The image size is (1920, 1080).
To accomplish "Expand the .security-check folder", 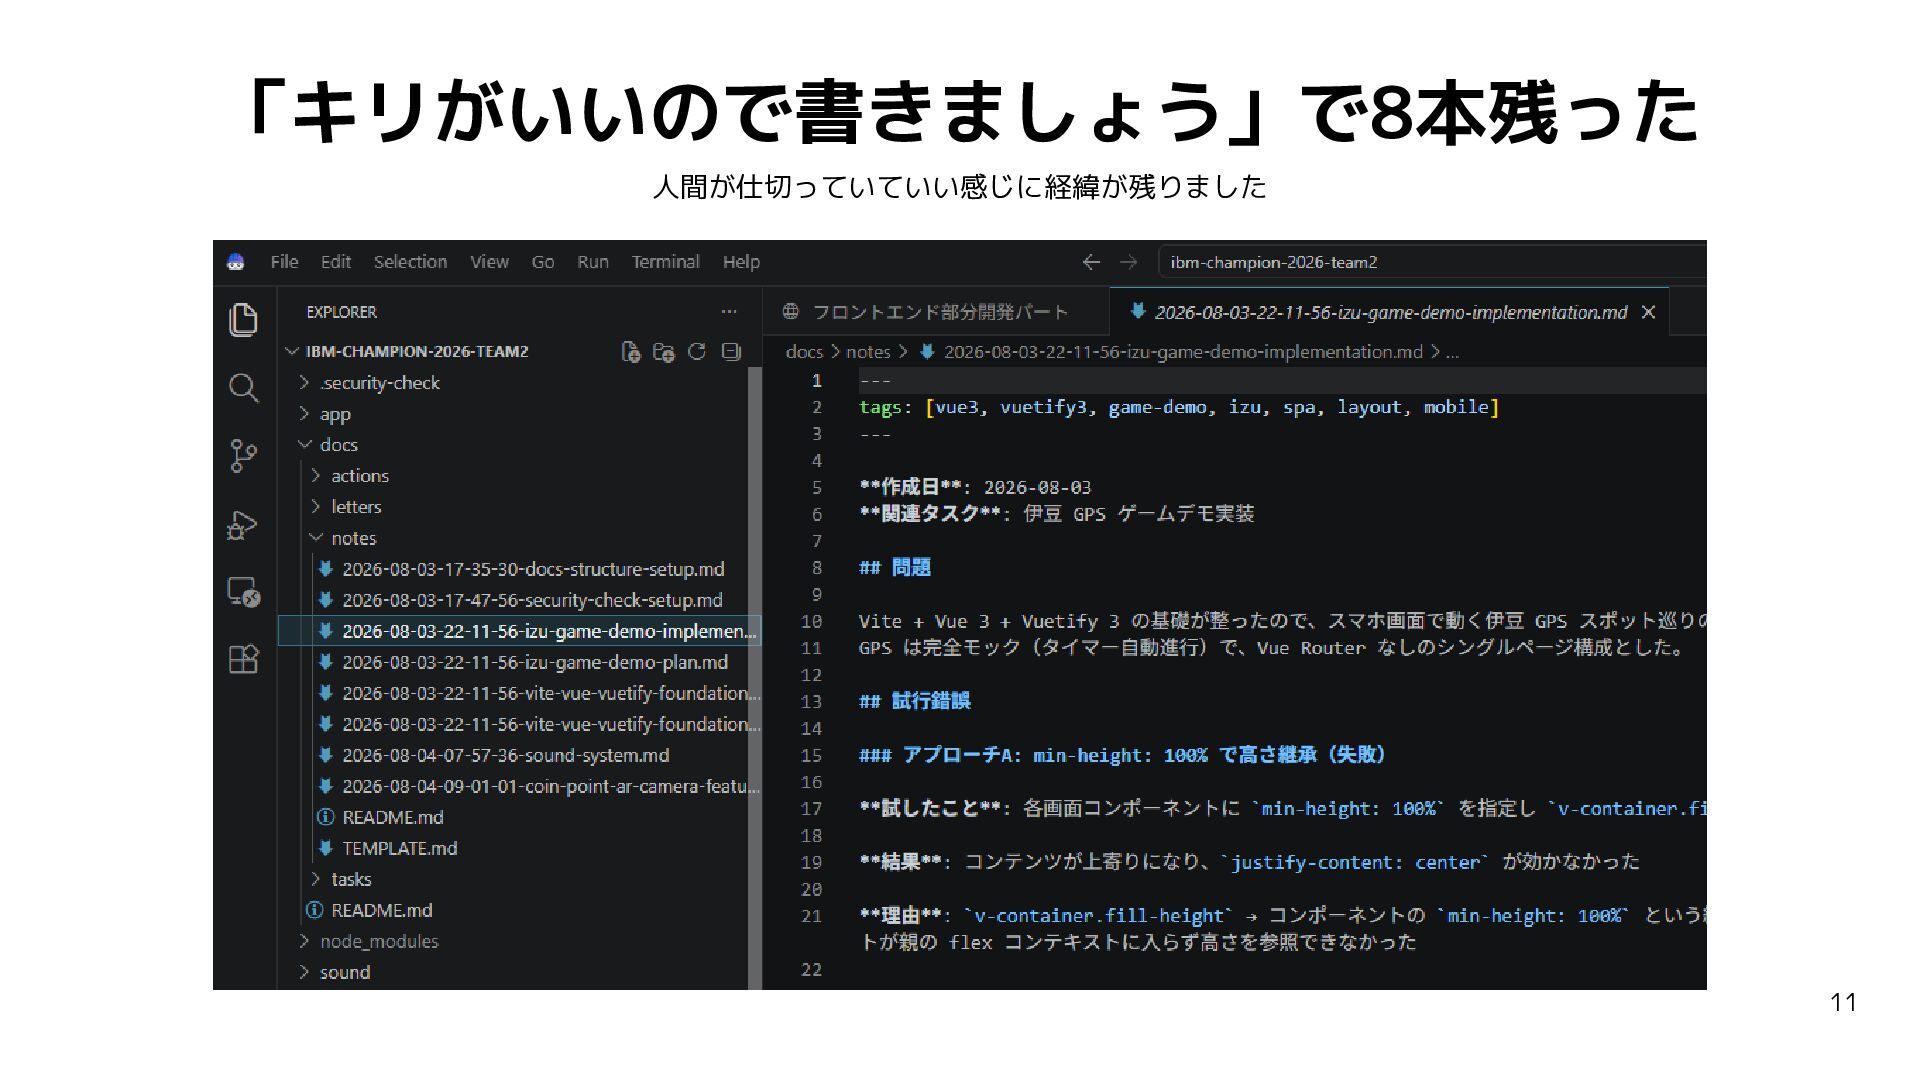I will 379,383.
